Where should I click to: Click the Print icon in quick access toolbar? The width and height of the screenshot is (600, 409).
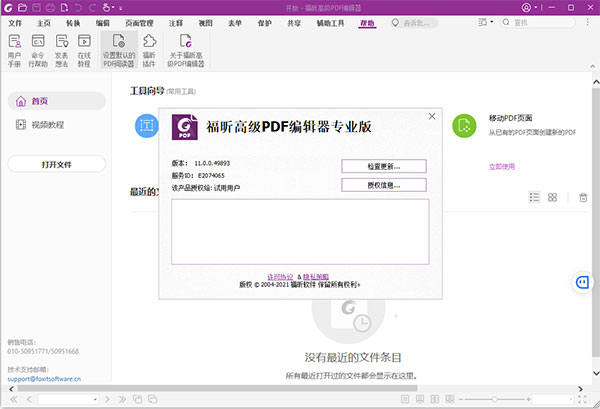(50, 7)
